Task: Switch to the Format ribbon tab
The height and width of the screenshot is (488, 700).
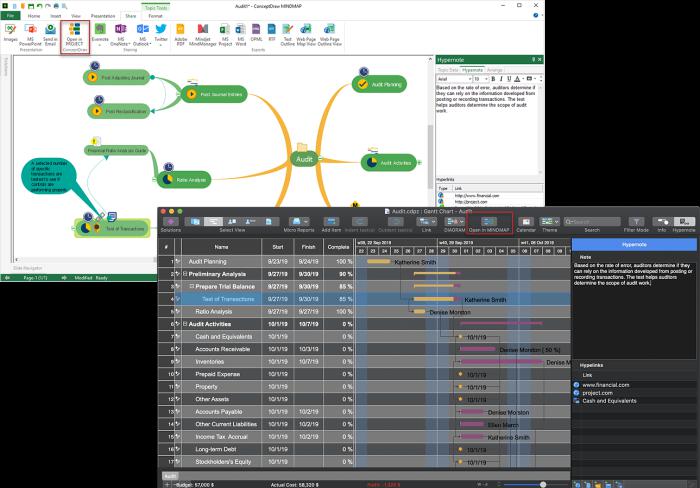Action: point(155,16)
